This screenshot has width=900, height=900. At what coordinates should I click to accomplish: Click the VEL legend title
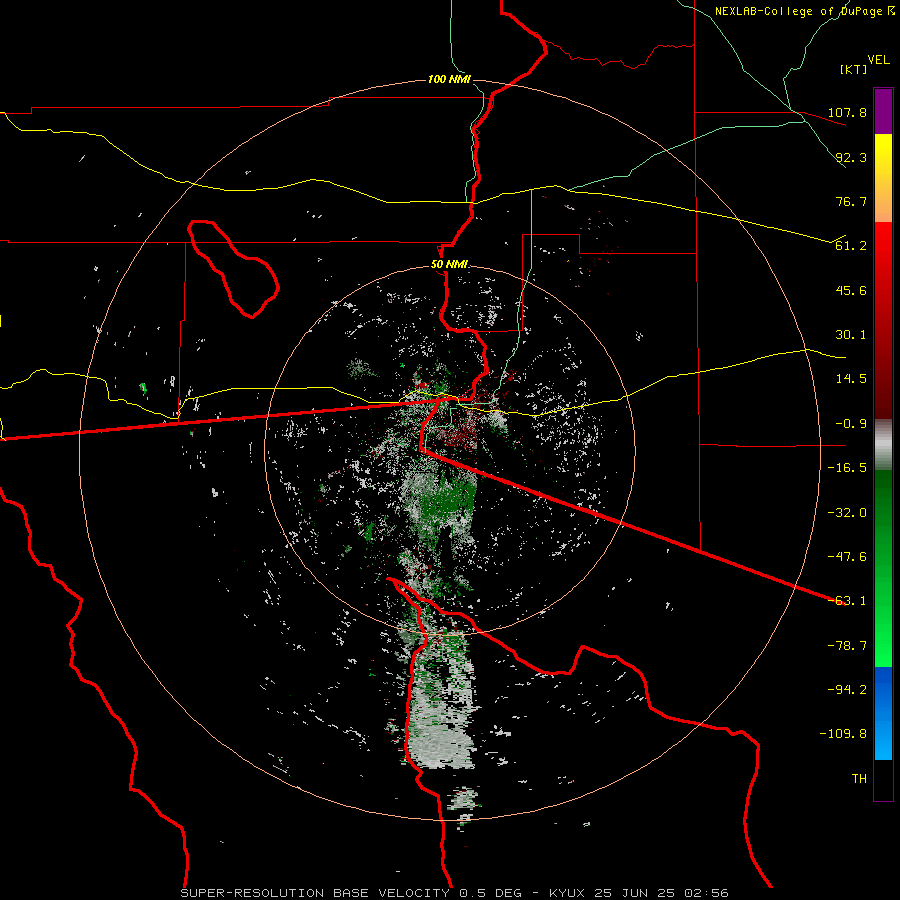[878, 60]
